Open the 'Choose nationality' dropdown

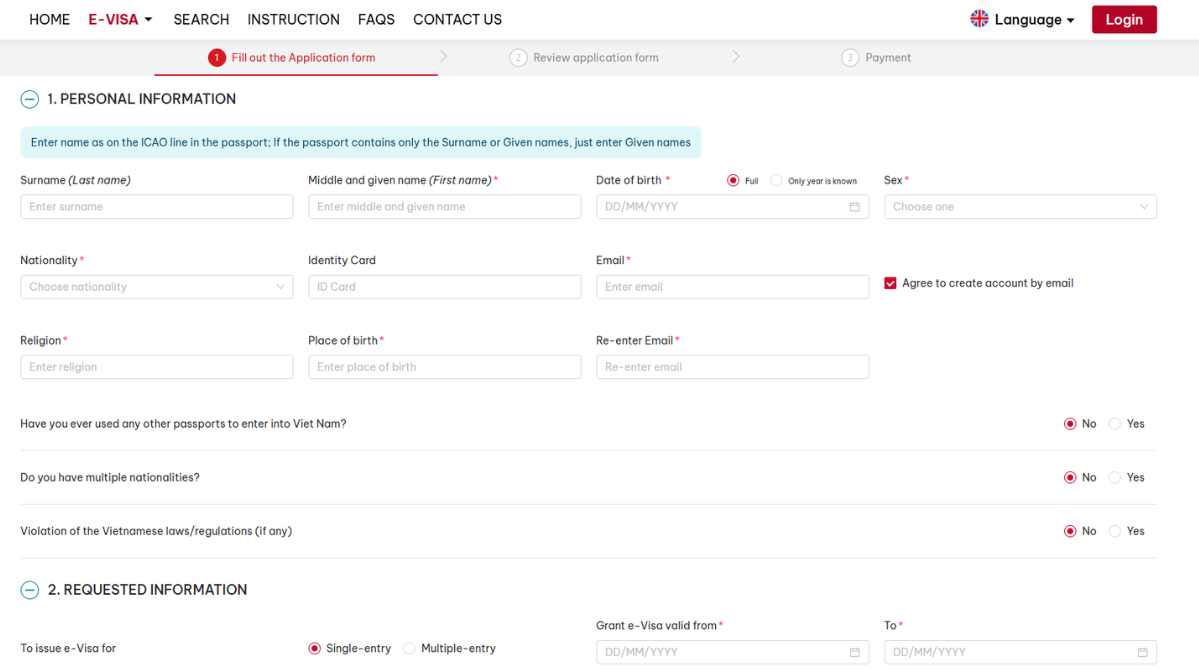pyautogui.click(x=156, y=286)
